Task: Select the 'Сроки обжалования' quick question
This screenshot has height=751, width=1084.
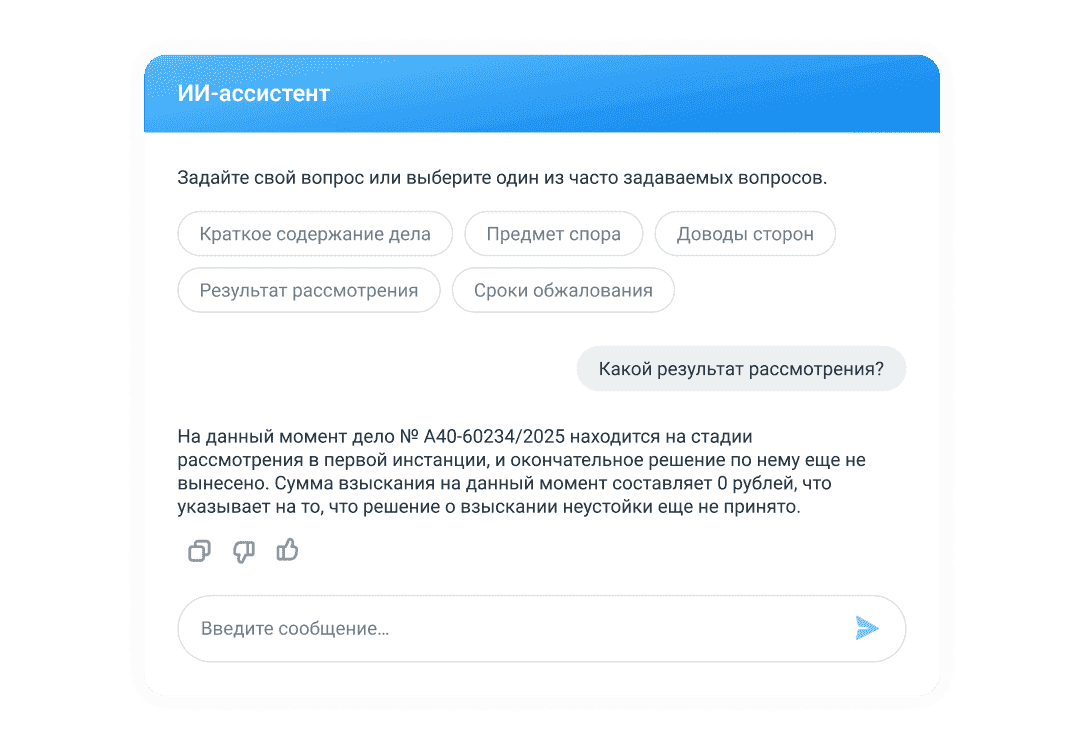Action: [563, 290]
